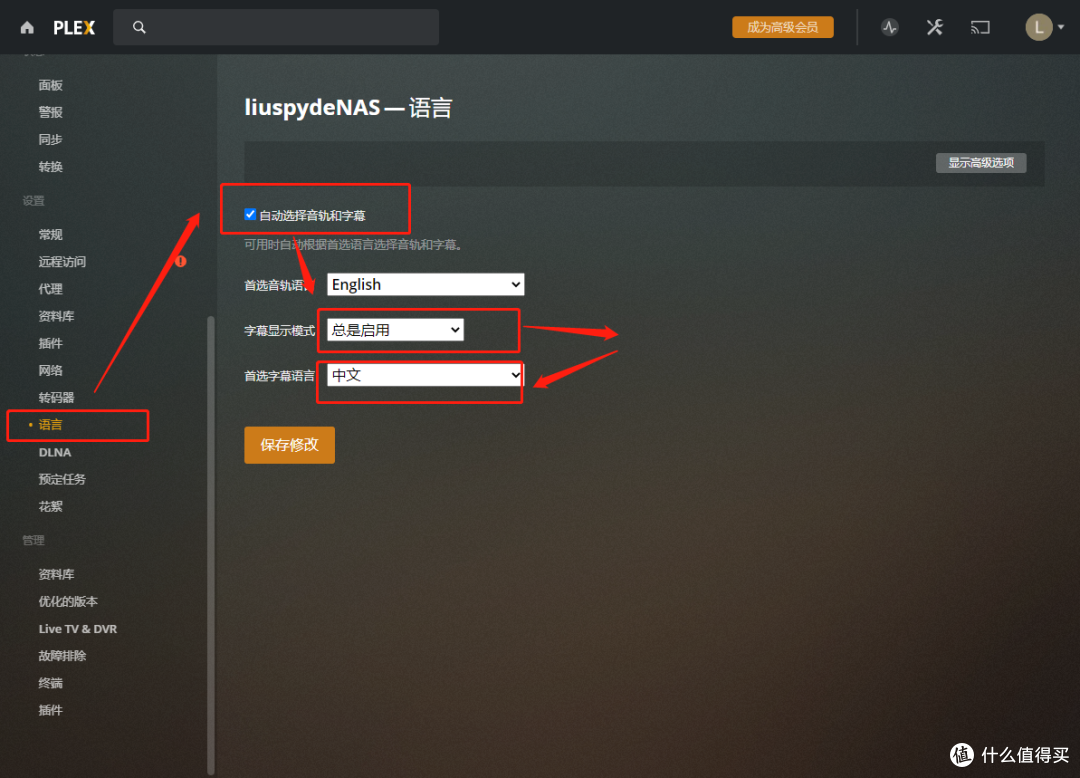The image size is (1080, 778).
Task: Click the 设置 section header
Action: [34, 201]
